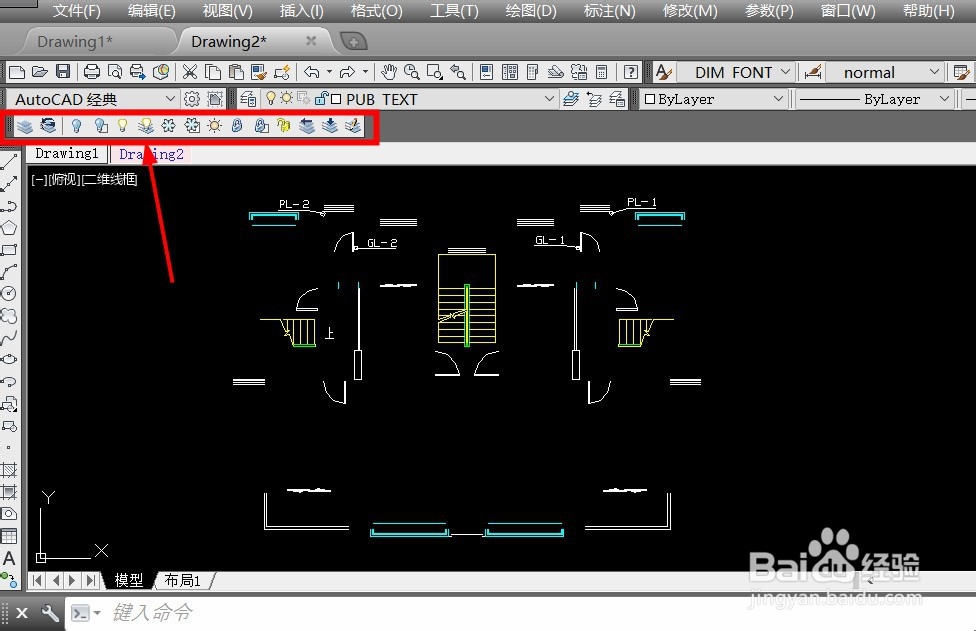
Task: Expand the command line history dropdown
Action: click(x=96, y=613)
